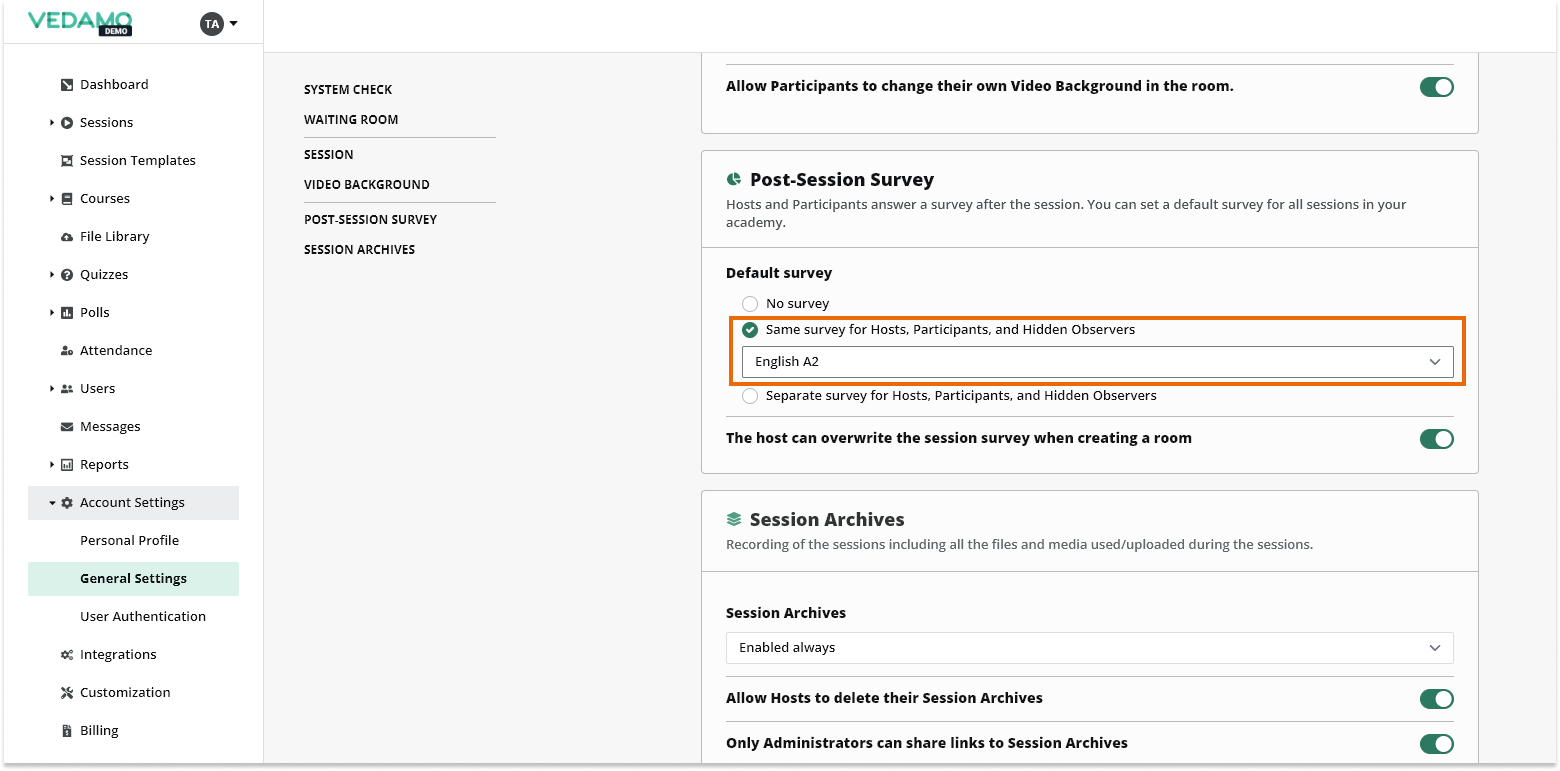The image size is (1560, 771).
Task: Open the English A2 survey dropdown
Action: tap(1097, 362)
